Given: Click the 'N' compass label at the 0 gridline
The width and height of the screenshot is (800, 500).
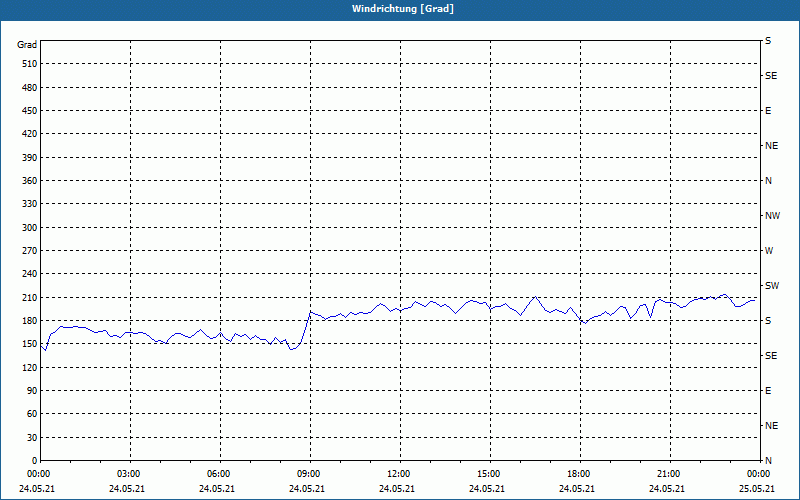Looking at the screenshot, I should [768, 461].
